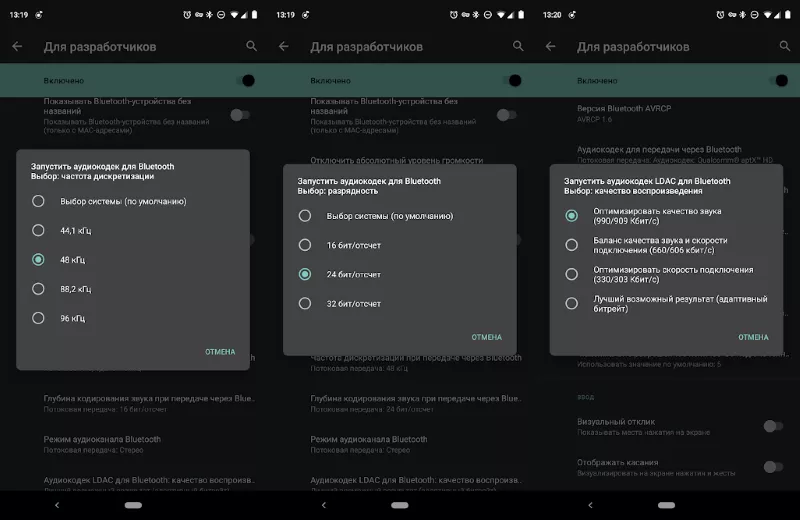The height and width of the screenshot is (520, 800).
Task: Select 44,1 кГц sample rate
Action: (61, 230)
